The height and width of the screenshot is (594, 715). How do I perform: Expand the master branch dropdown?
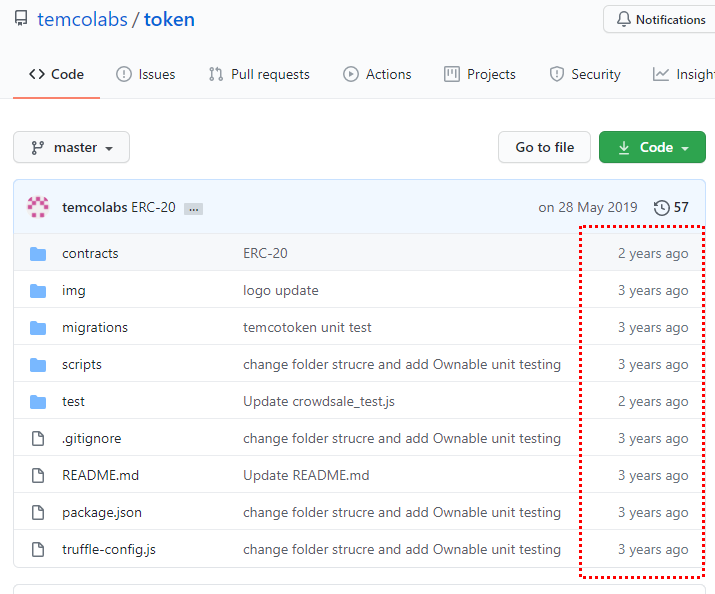point(72,147)
